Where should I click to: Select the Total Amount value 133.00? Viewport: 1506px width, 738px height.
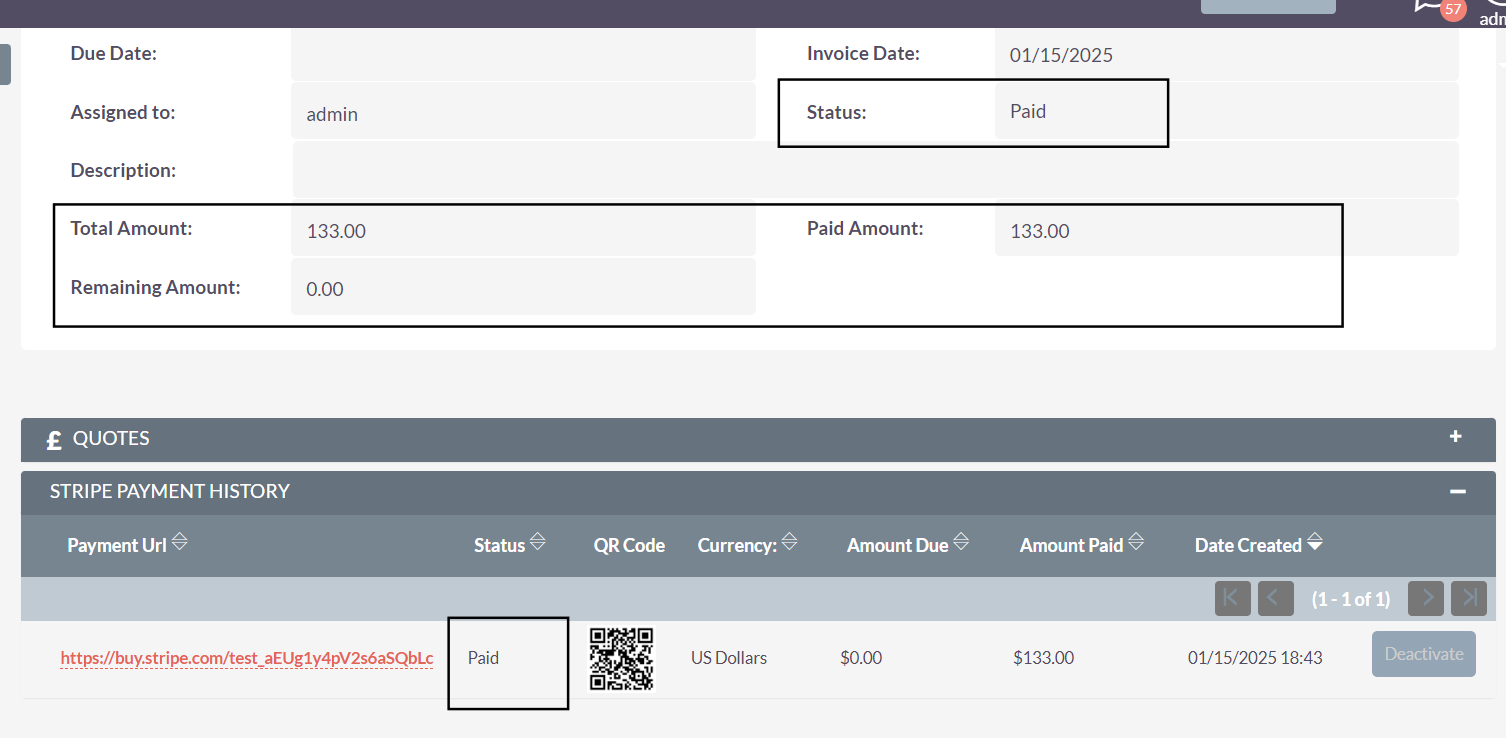tap(336, 231)
